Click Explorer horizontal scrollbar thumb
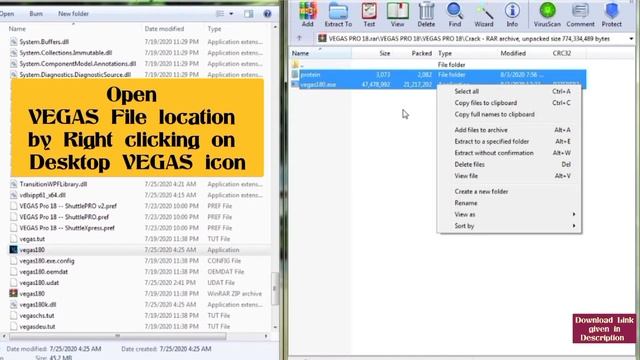 118,336
